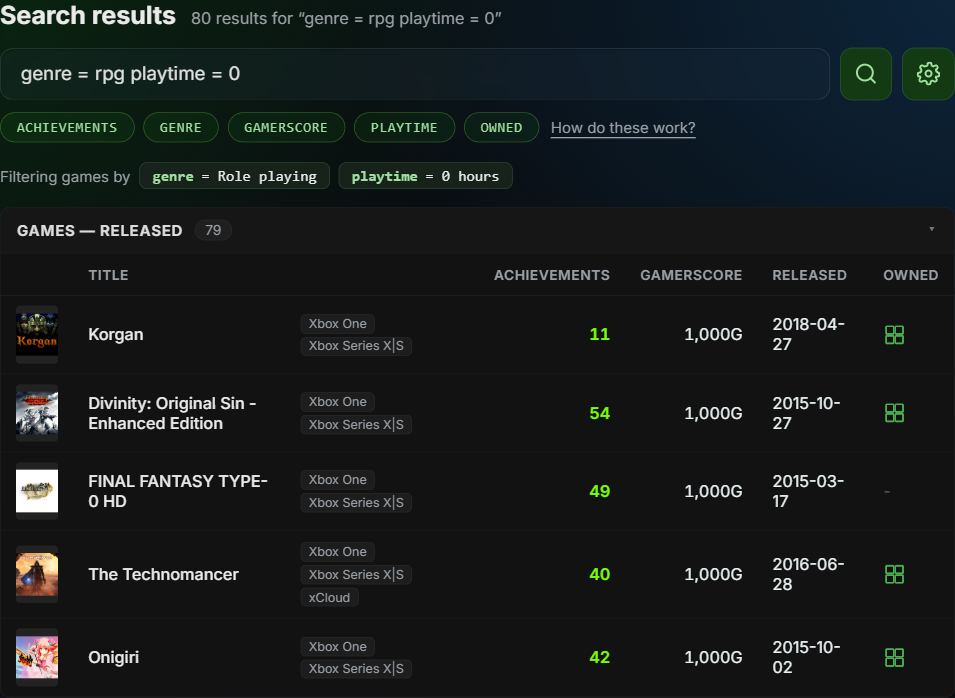Click Xbox Series X|S tag for FINAL FANTASY
This screenshot has width=955, height=698.
356,502
